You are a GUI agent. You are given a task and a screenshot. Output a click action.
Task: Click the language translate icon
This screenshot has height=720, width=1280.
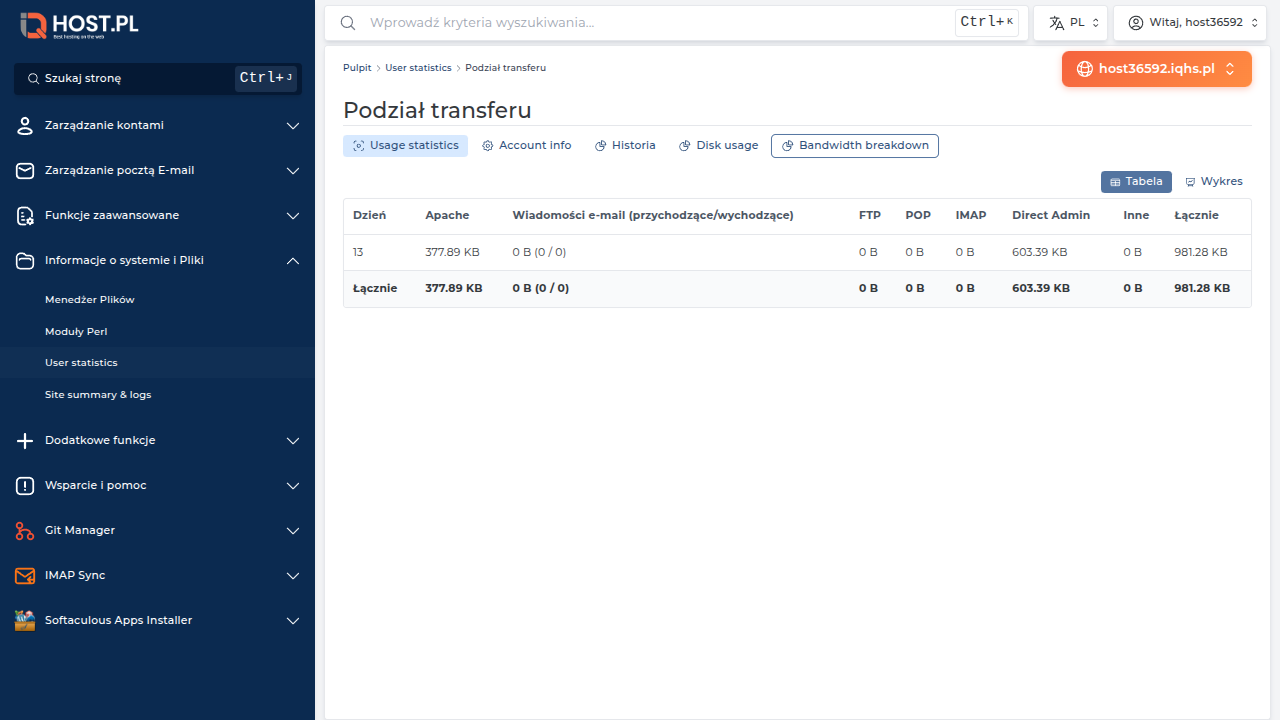[1056, 22]
